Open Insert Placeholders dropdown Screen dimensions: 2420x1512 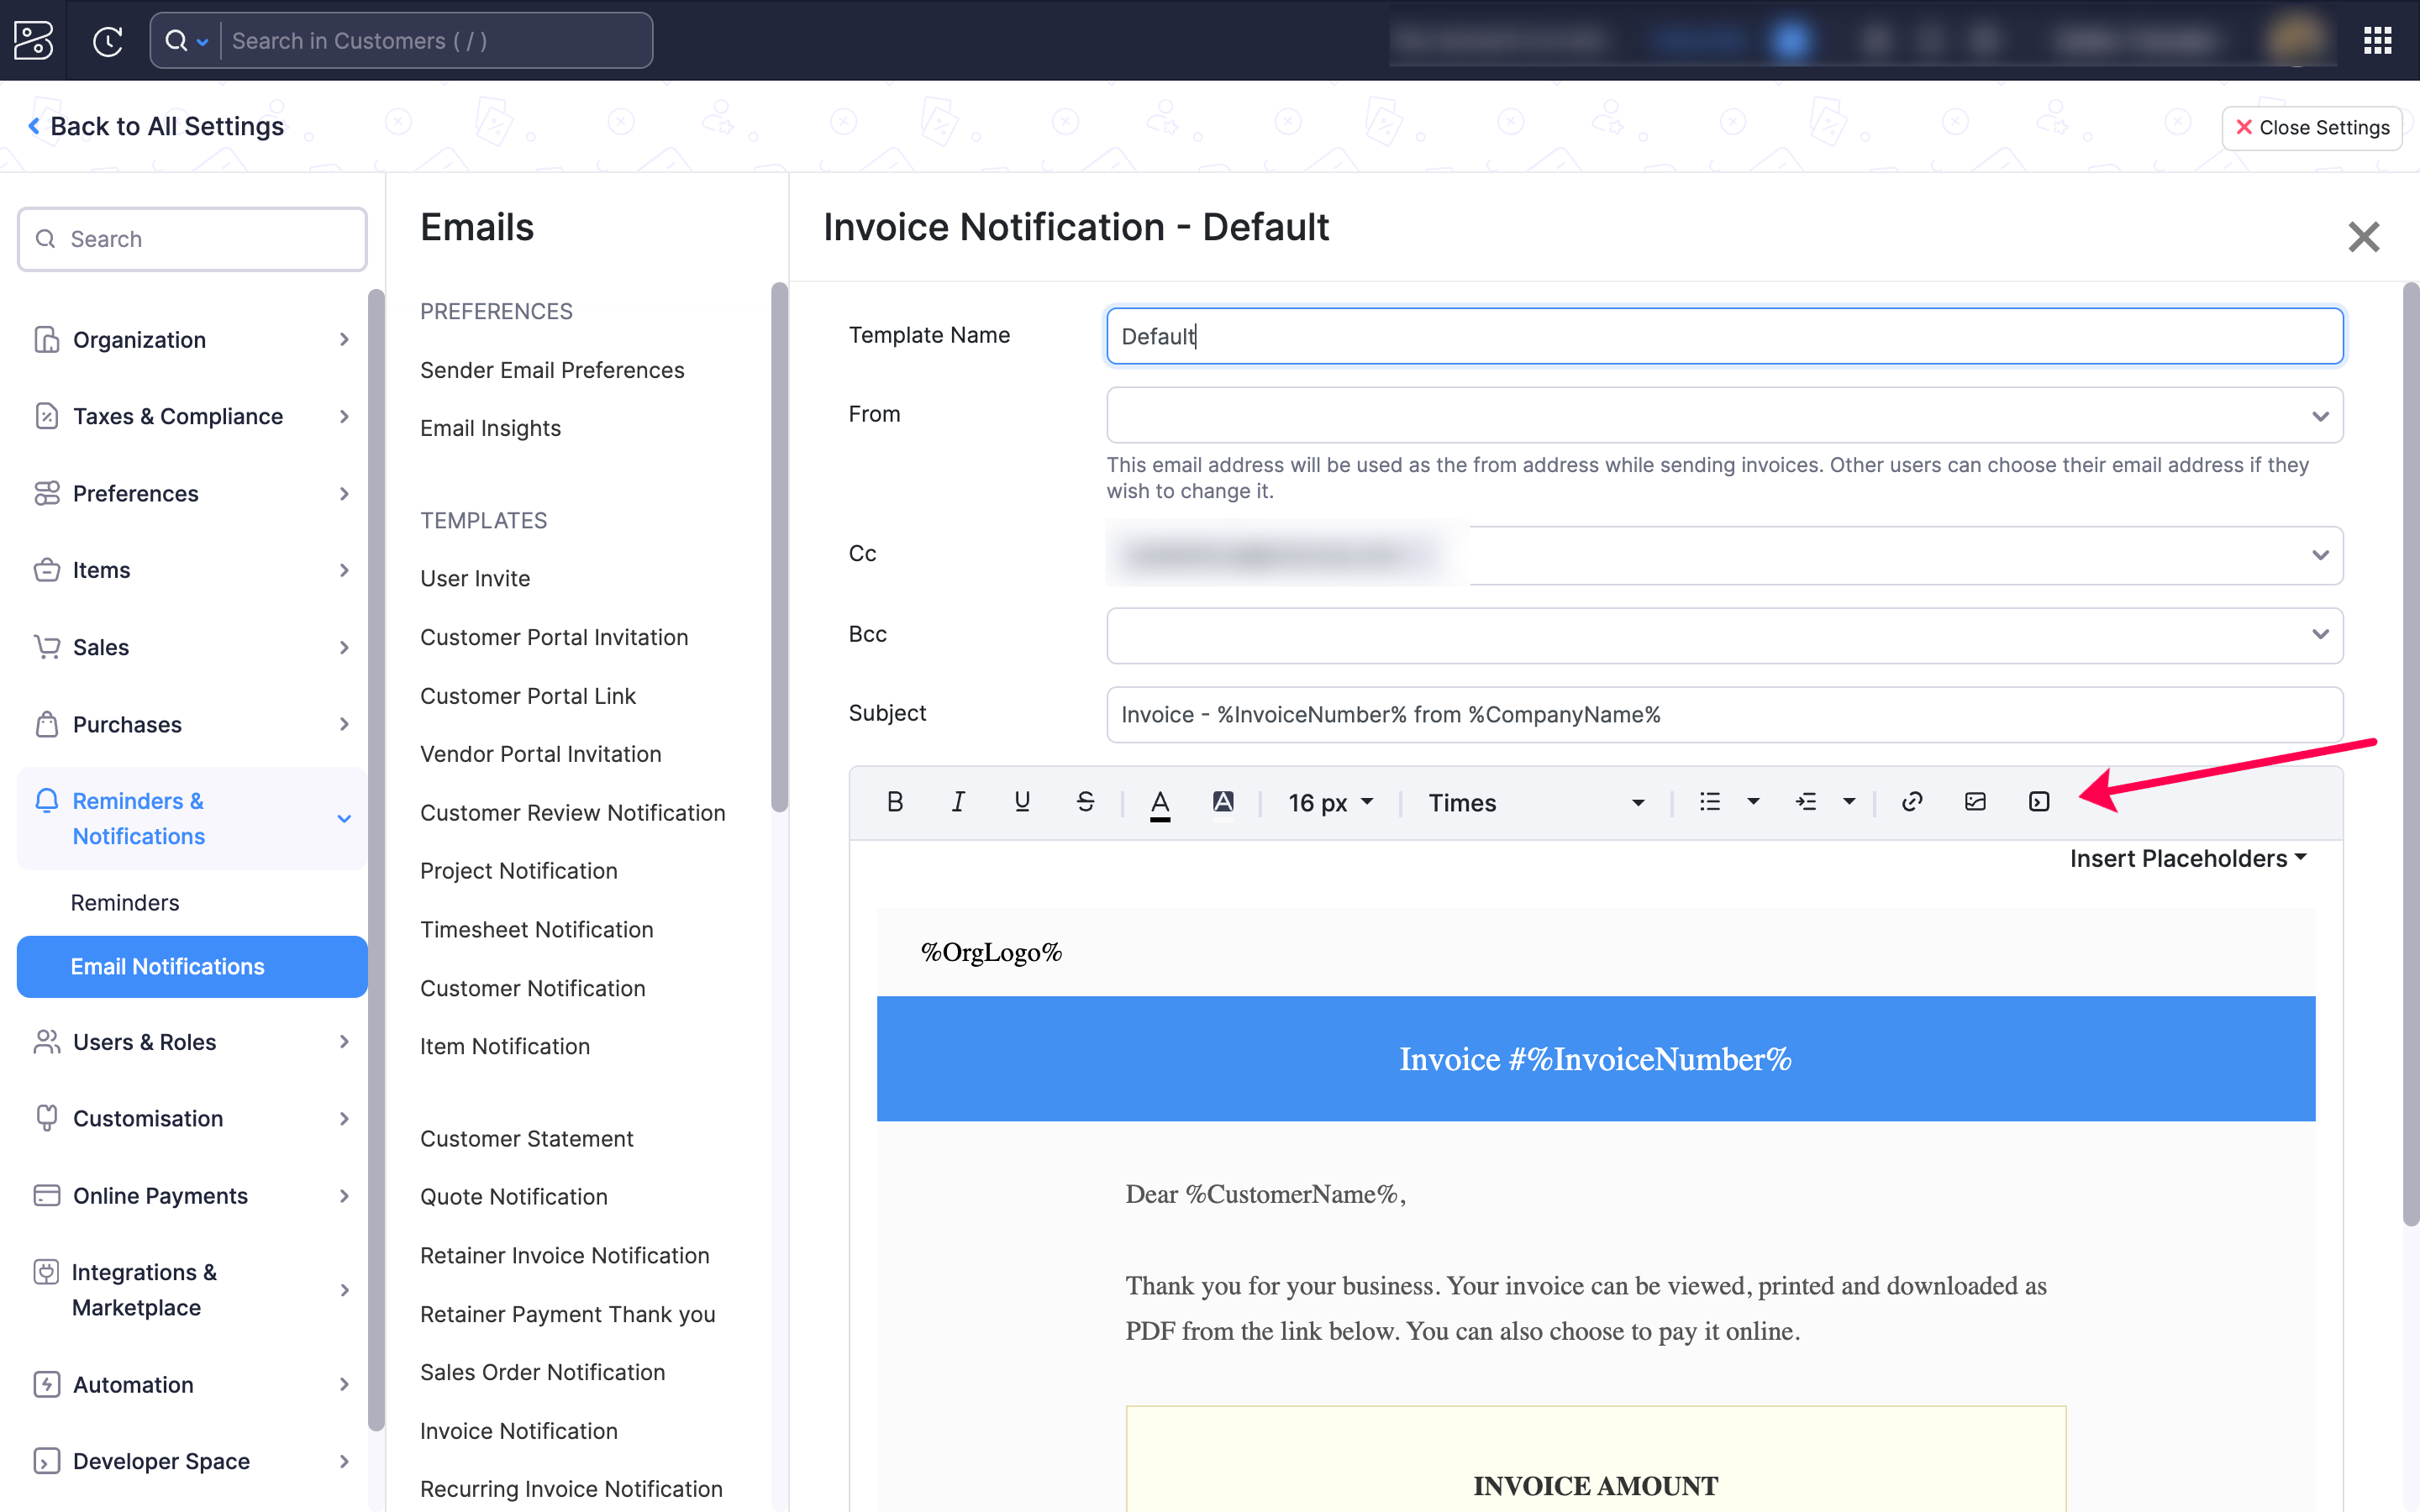2187,859
